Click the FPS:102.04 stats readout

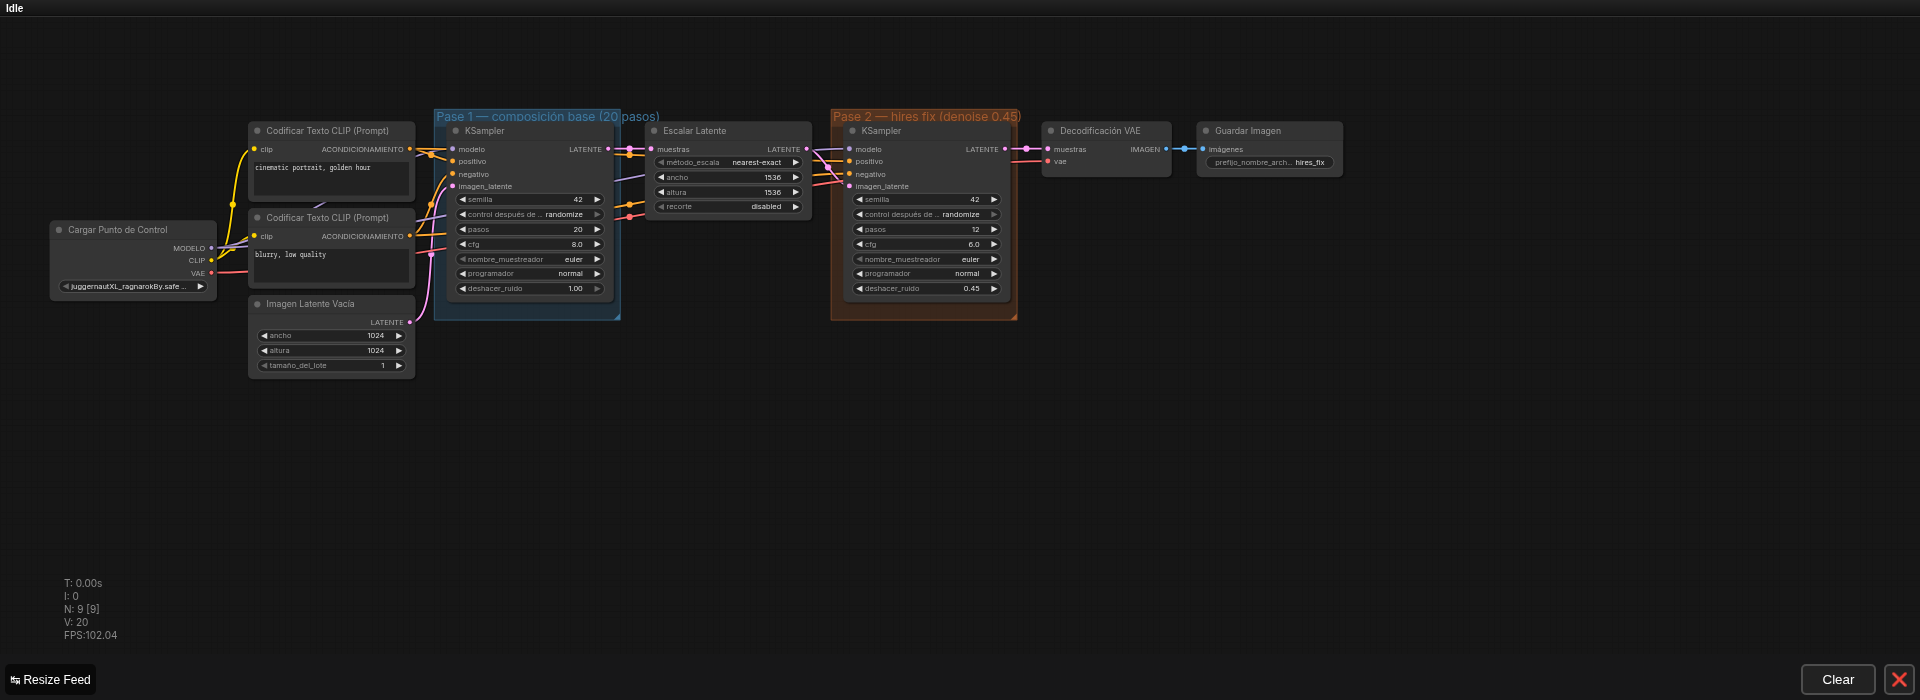[90, 635]
